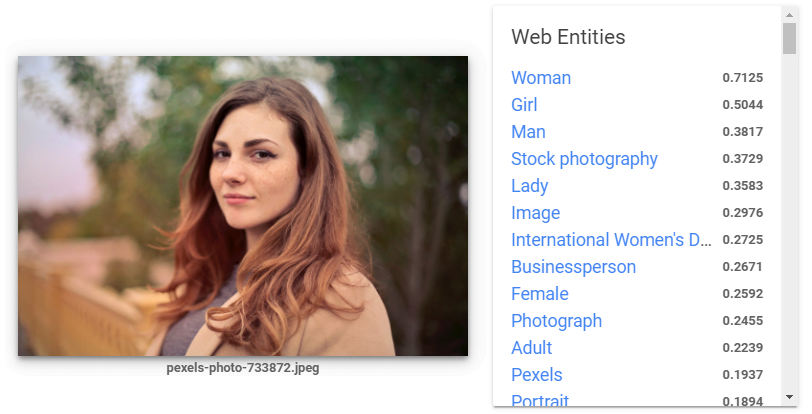The height and width of the screenshot is (414, 812).
Task: Select the Image entity link
Action: point(535,213)
